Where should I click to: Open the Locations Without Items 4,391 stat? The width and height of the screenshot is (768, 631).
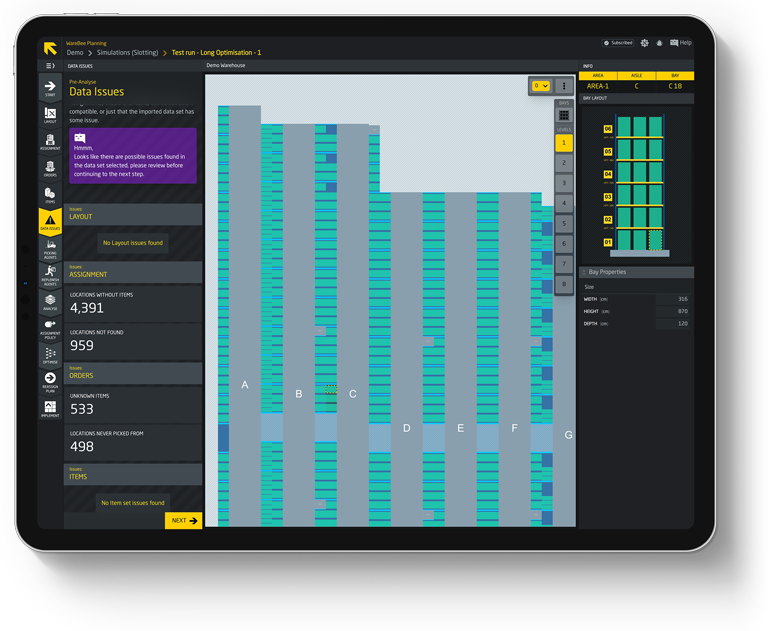coord(133,303)
